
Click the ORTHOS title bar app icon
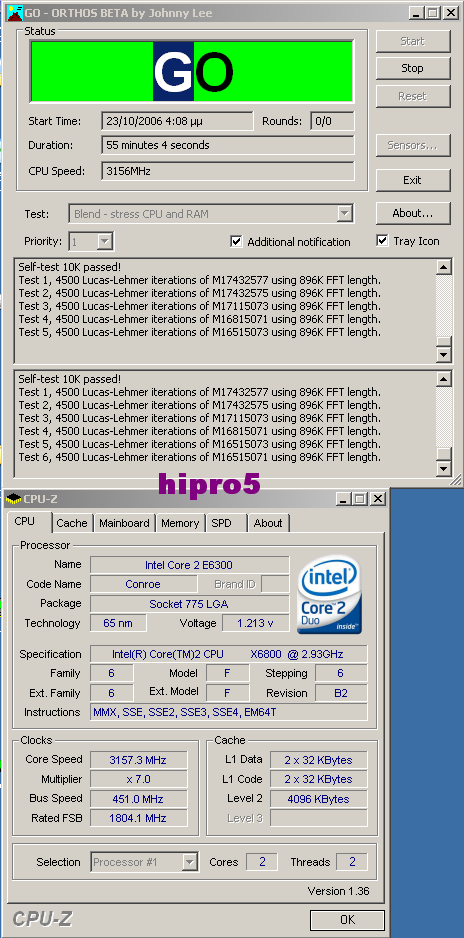(14, 13)
